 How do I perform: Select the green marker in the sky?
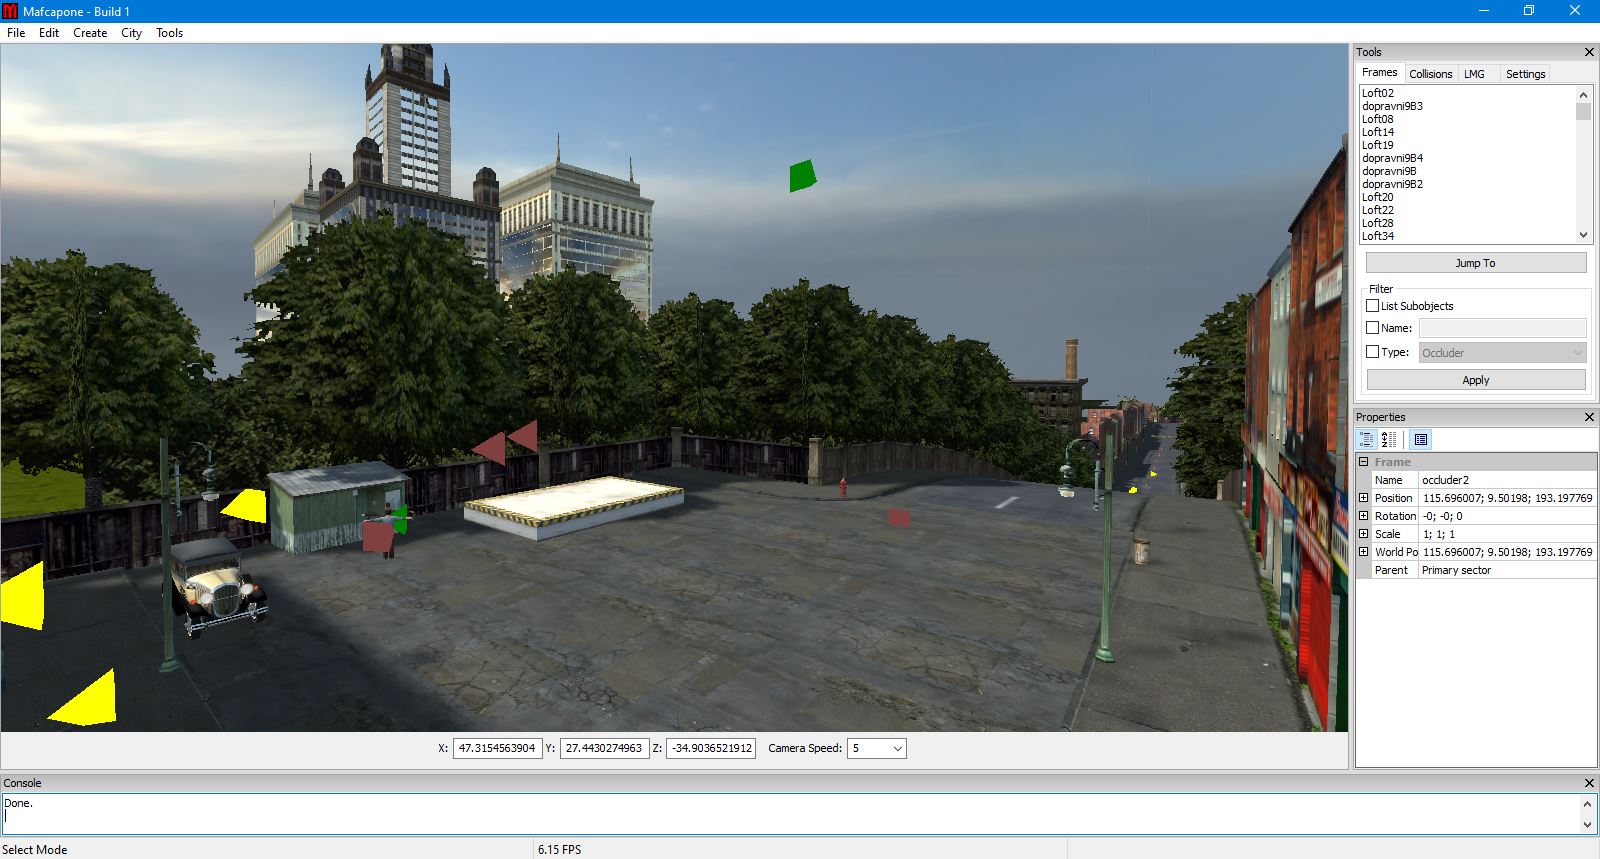[x=802, y=176]
